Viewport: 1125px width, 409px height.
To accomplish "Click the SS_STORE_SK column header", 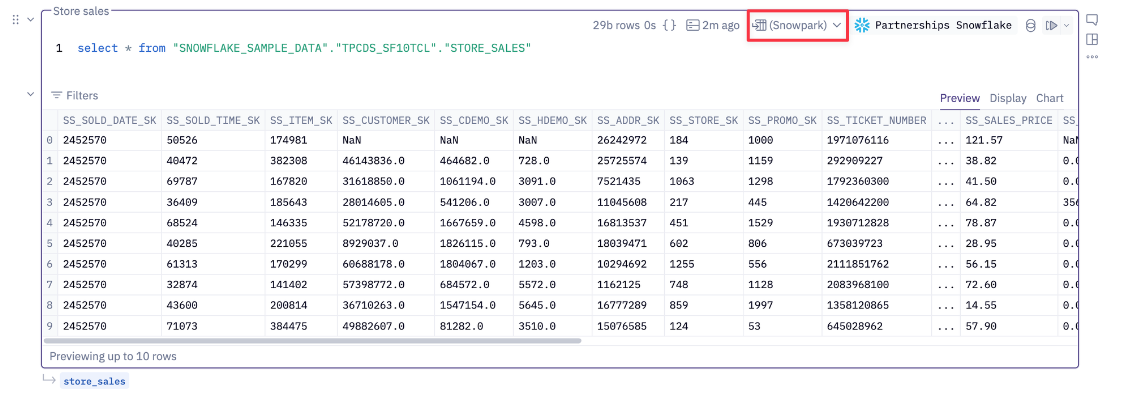I will tap(703, 121).
